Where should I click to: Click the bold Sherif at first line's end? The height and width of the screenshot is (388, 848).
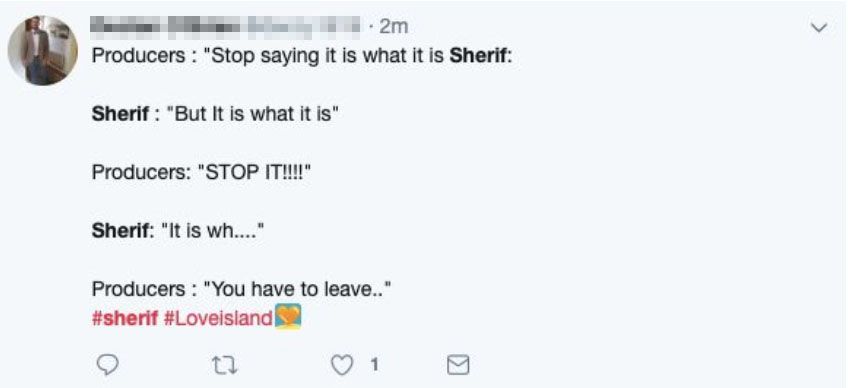pos(480,56)
